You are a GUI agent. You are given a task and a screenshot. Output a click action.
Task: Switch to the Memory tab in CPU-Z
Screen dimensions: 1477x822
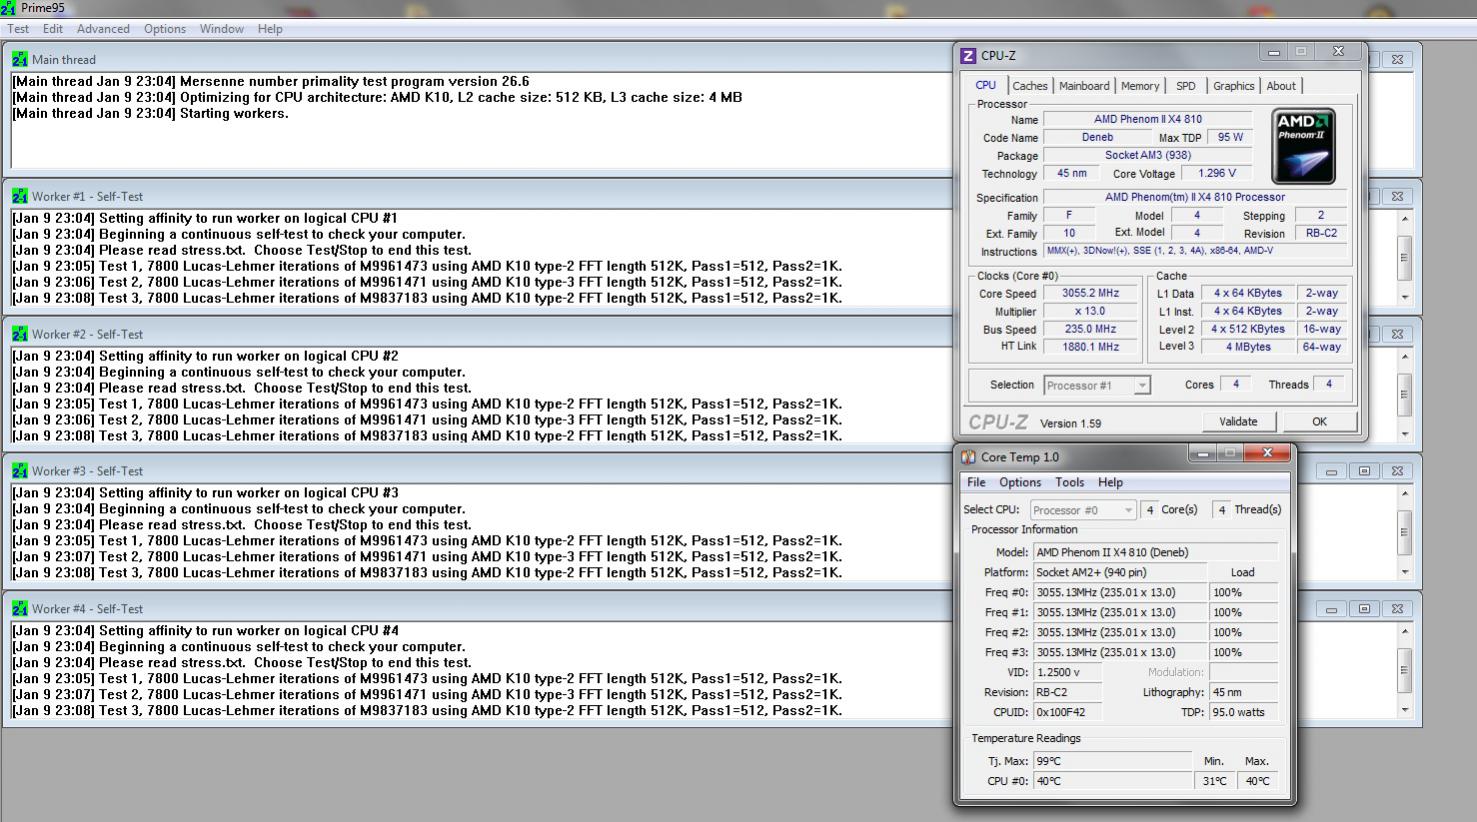point(1140,86)
